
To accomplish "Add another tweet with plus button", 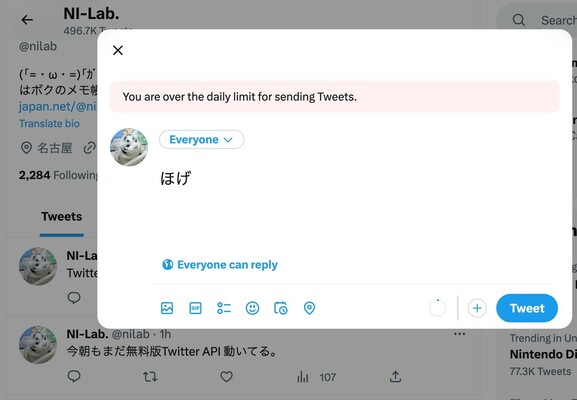I will [477, 308].
